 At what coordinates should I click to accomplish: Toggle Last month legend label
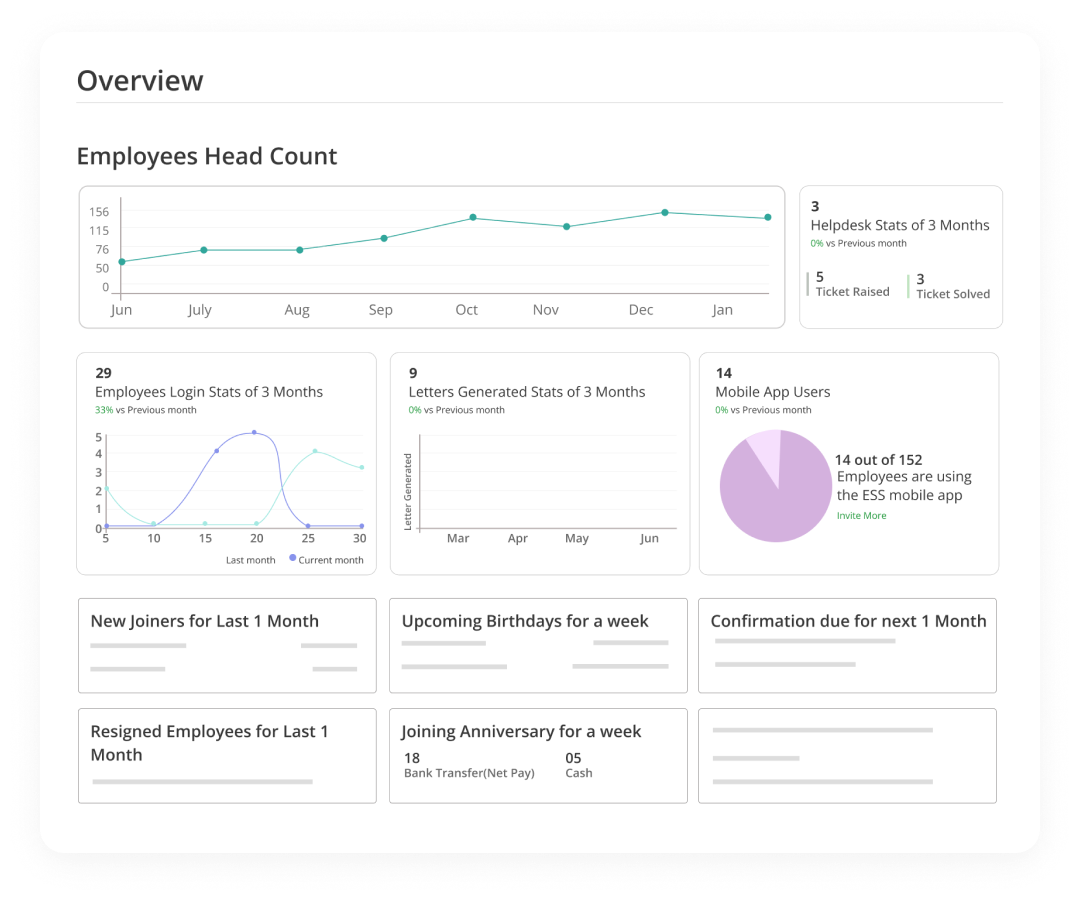click(x=250, y=560)
